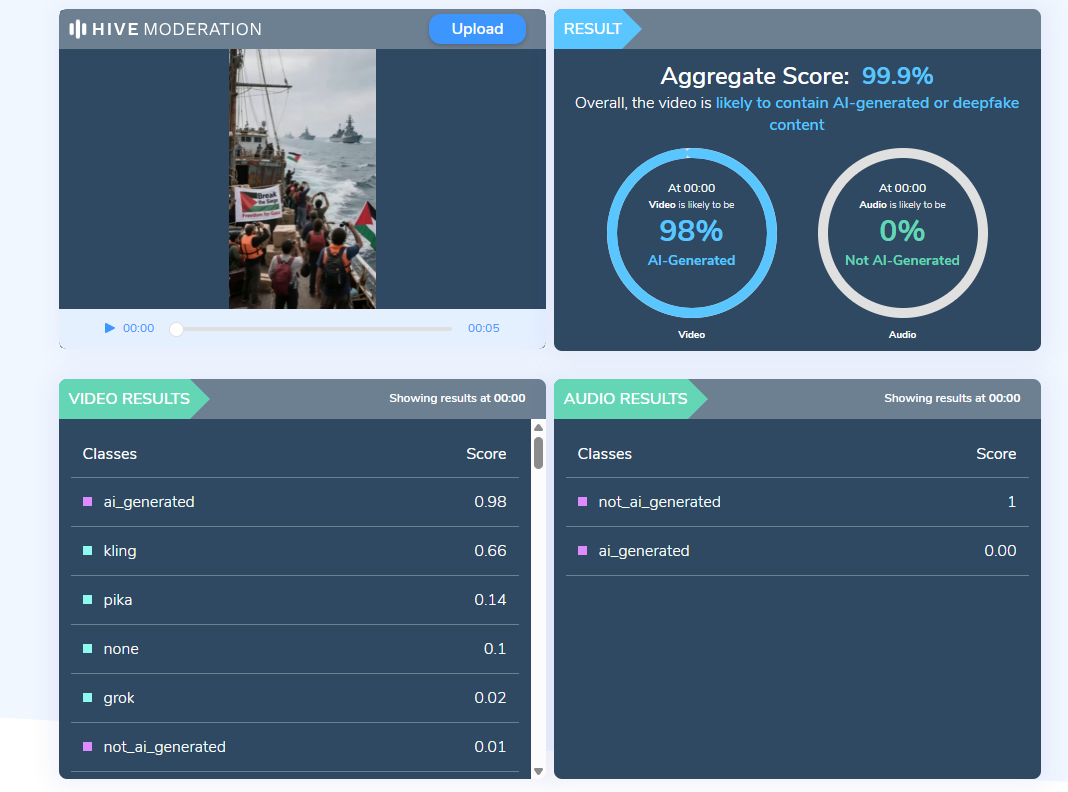The height and width of the screenshot is (792, 1068).
Task: Click the kling class color marker
Action: click(x=88, y=551)
